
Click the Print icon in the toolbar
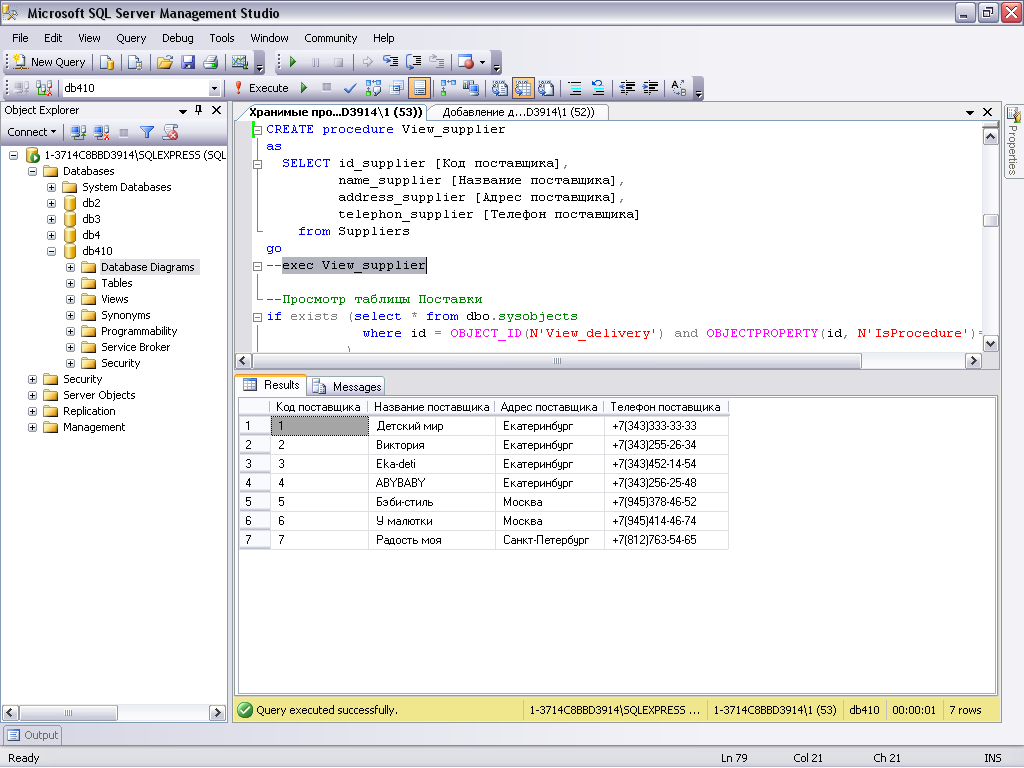[210, 62]
